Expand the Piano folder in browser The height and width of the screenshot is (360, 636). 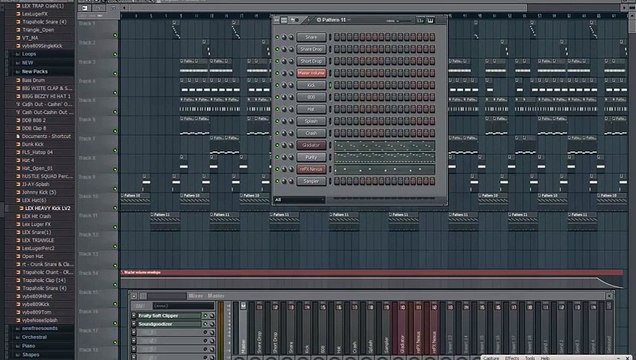point(28,346)
